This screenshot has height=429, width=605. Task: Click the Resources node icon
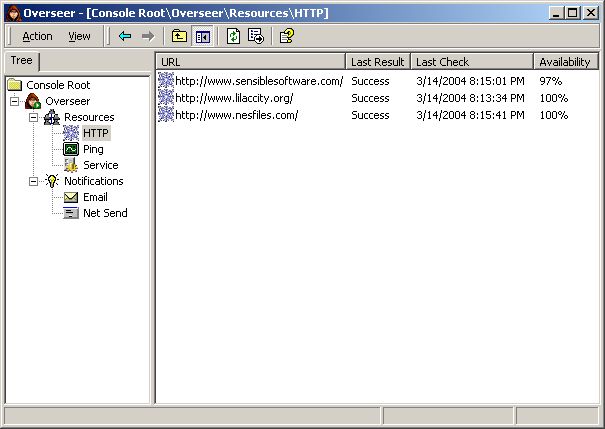coord(52,117)
